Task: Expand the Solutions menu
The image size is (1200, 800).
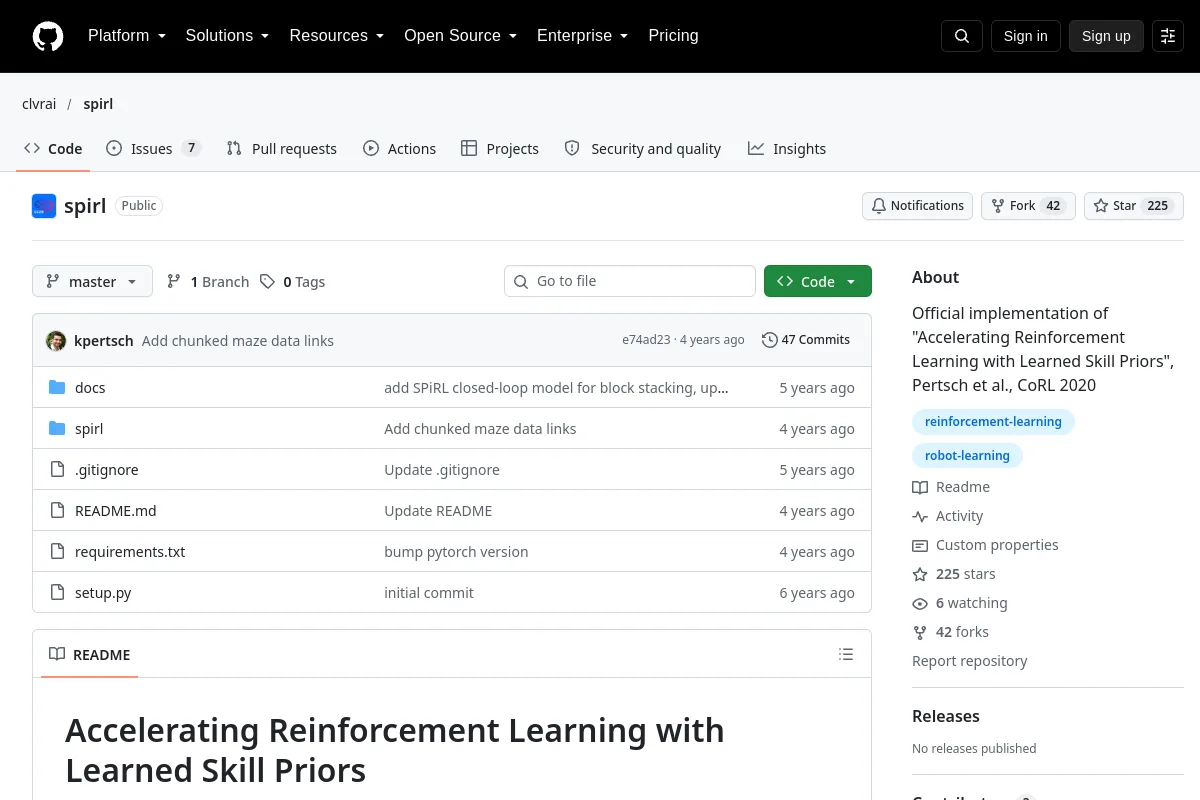Action: pos(227,36)
